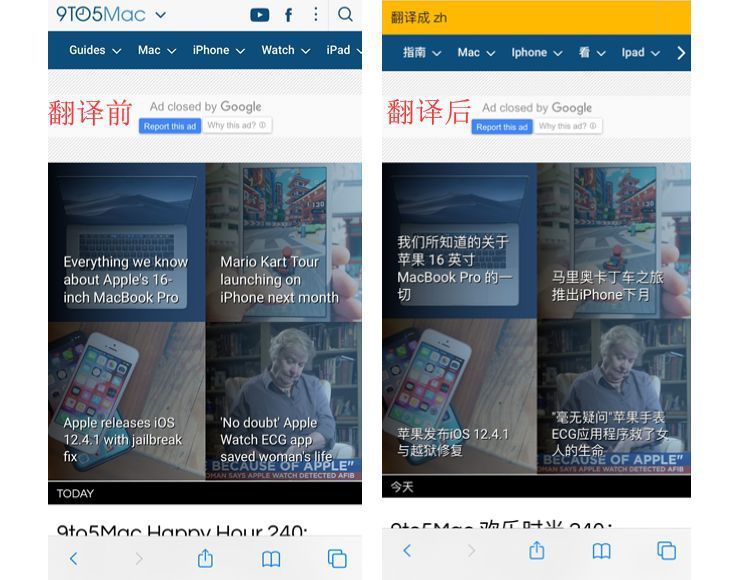Open Bookmarks in left Safari toolbar
This screenshot has height=580, width=746.
tap(271, 559)
